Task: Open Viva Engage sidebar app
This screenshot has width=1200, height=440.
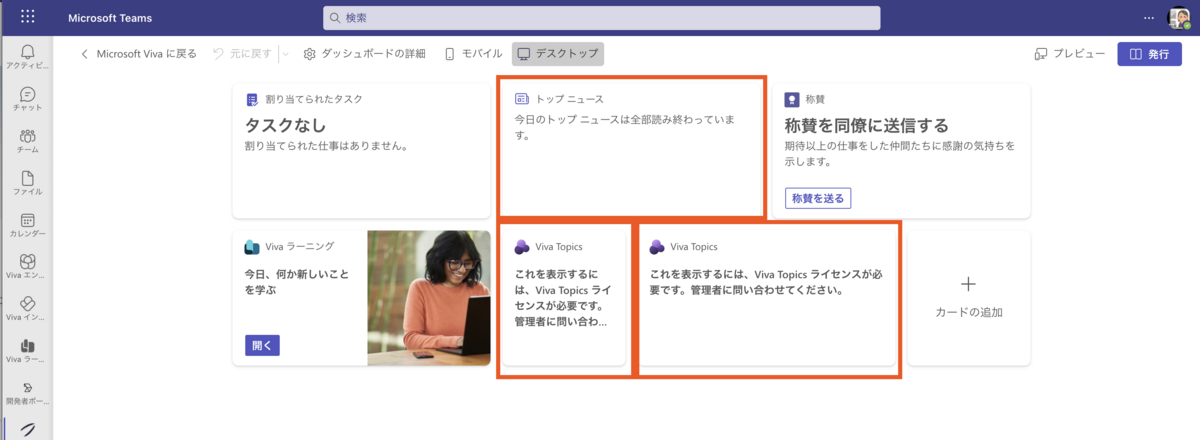Action: [27, 267]
